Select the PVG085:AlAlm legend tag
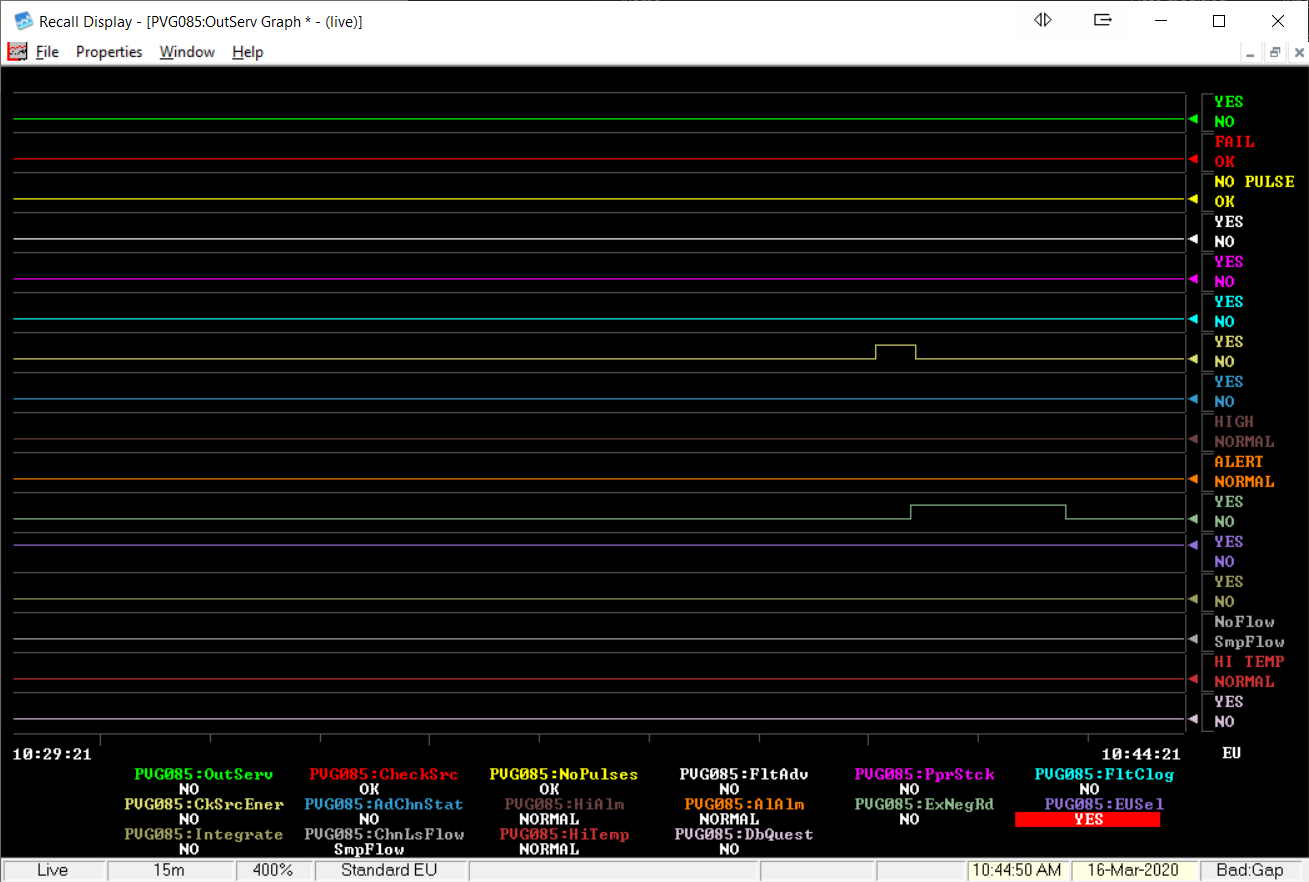 (744, 804)
